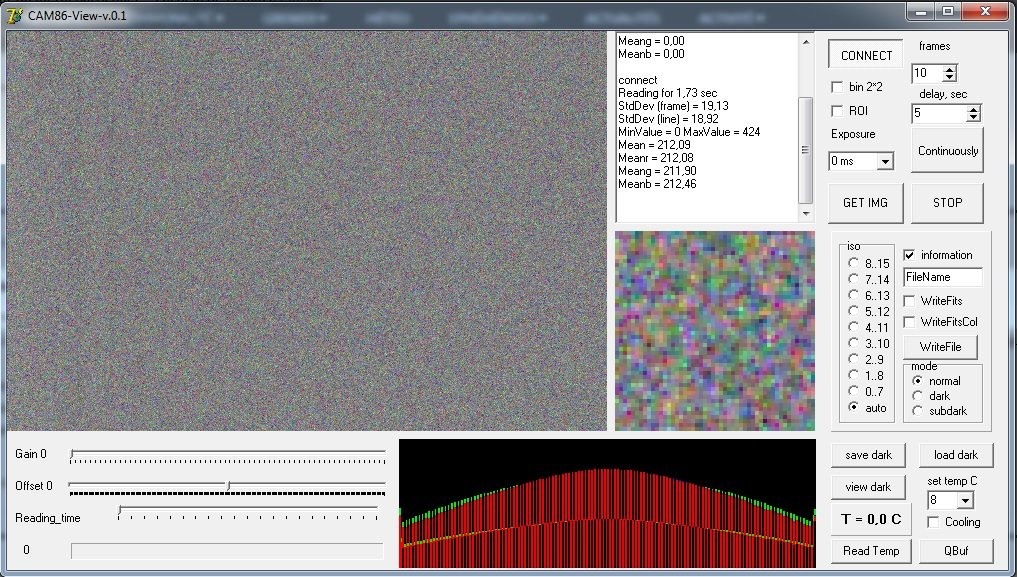Click Read Temp button
Screen dimensions: 1017x577
pyautogui.click(x=870, y=551)
